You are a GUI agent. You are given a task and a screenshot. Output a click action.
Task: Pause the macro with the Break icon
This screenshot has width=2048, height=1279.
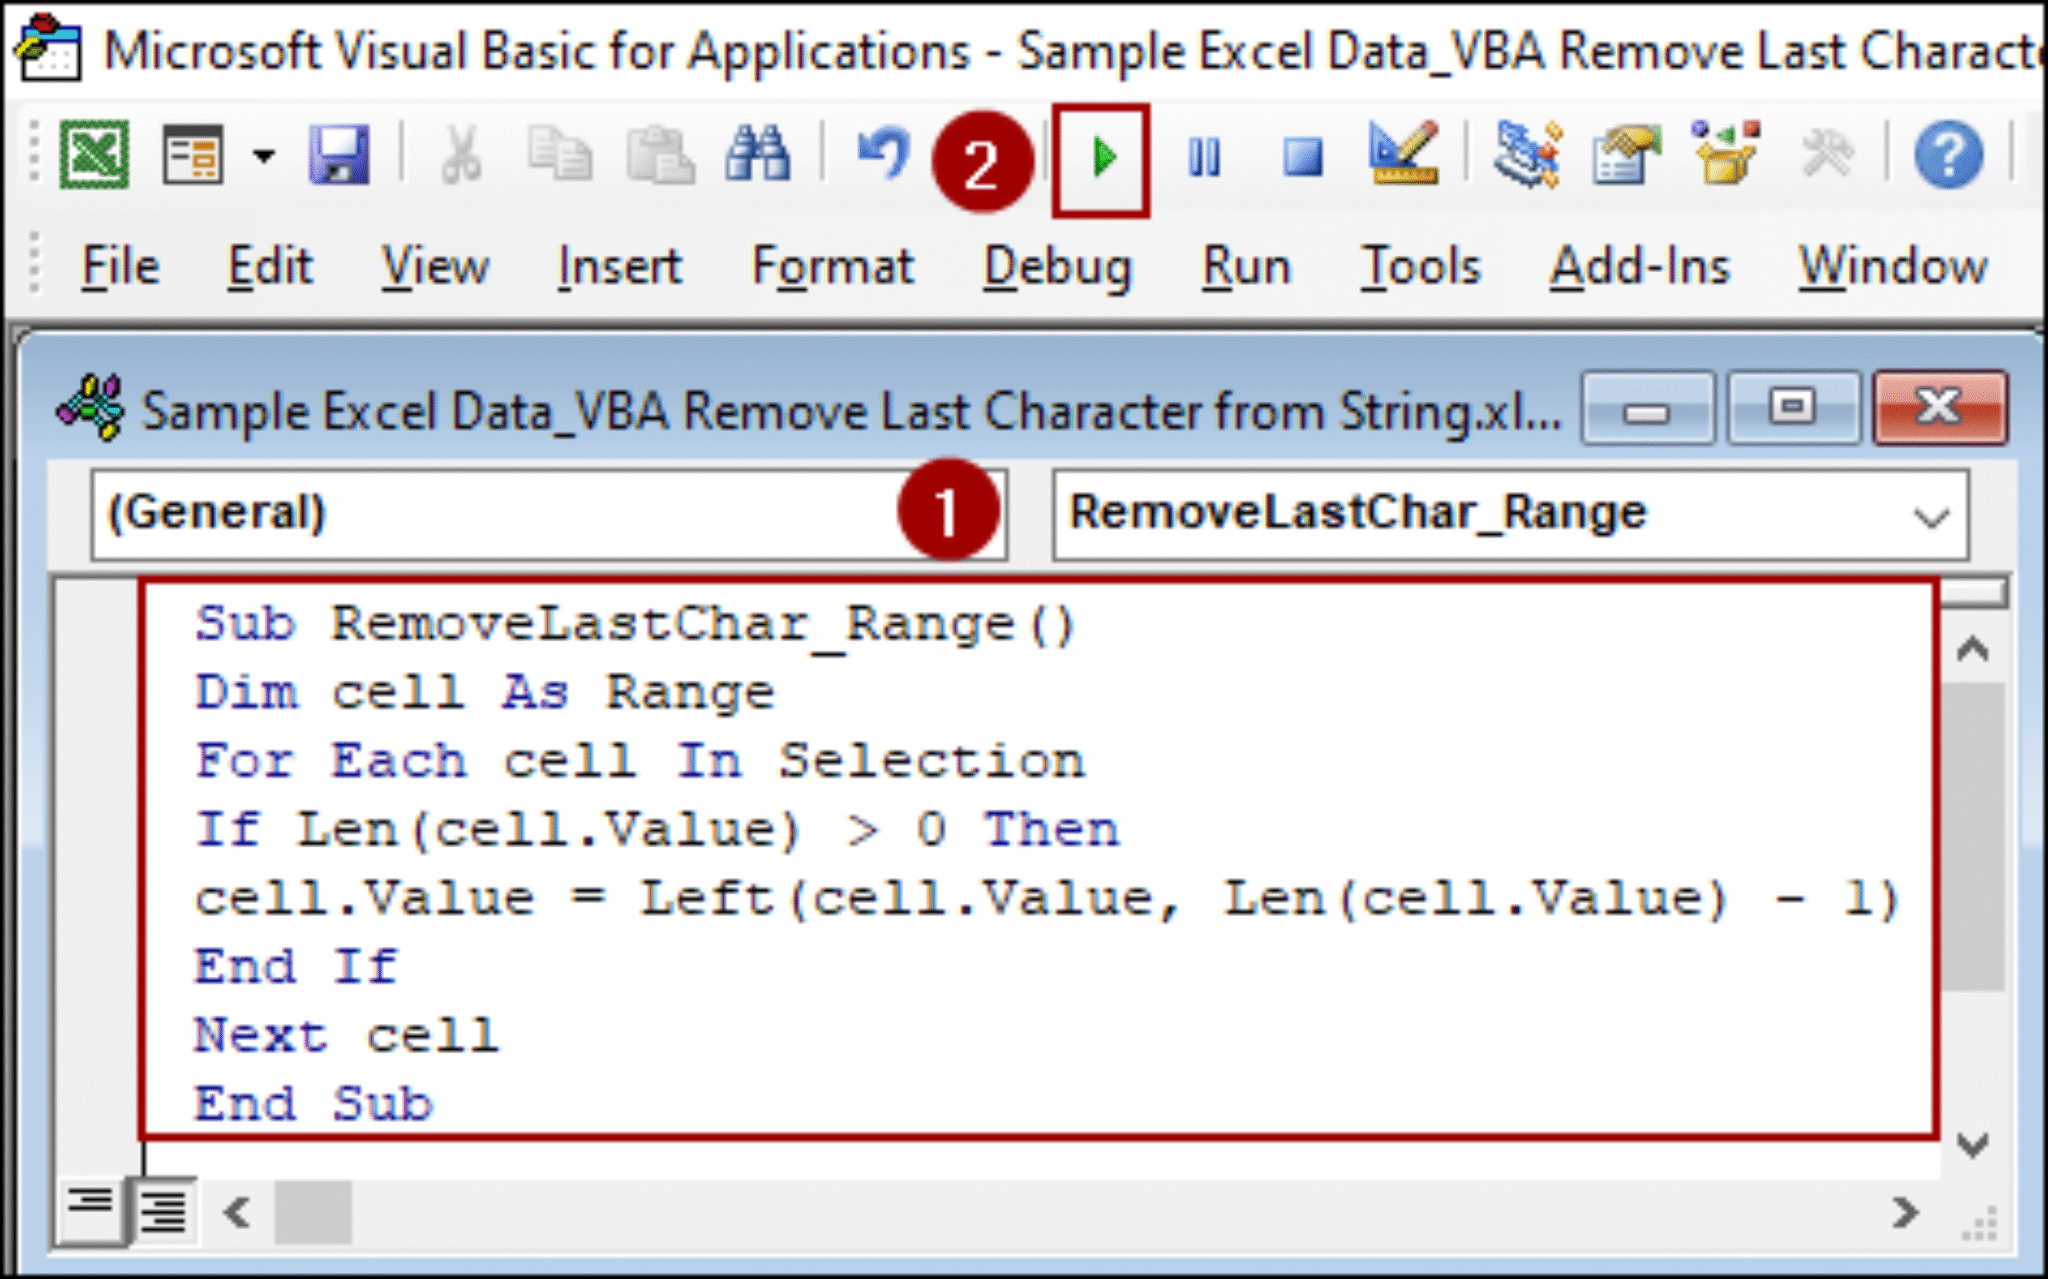(x=1205, y=157)
